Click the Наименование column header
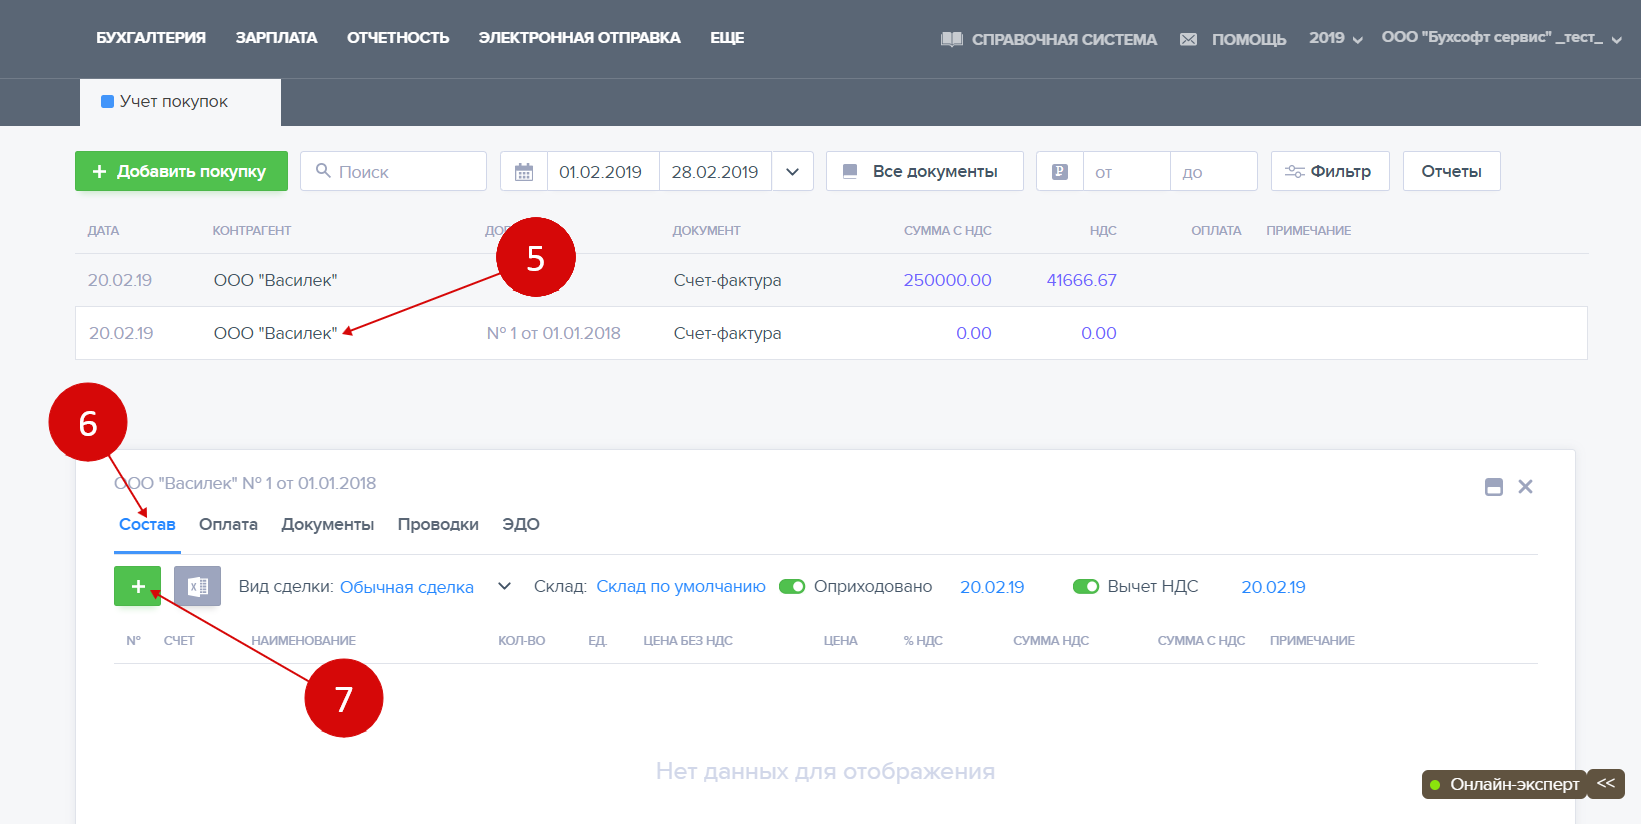 point(304,641)
